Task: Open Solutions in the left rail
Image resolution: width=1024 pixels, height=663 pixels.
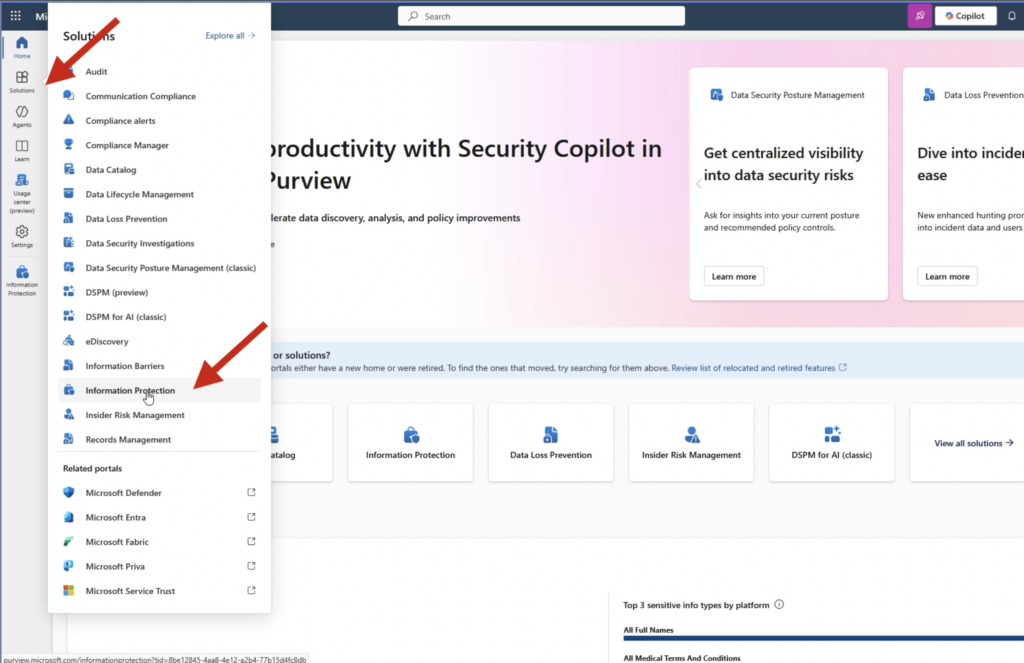Action: (x=22, y=82)
